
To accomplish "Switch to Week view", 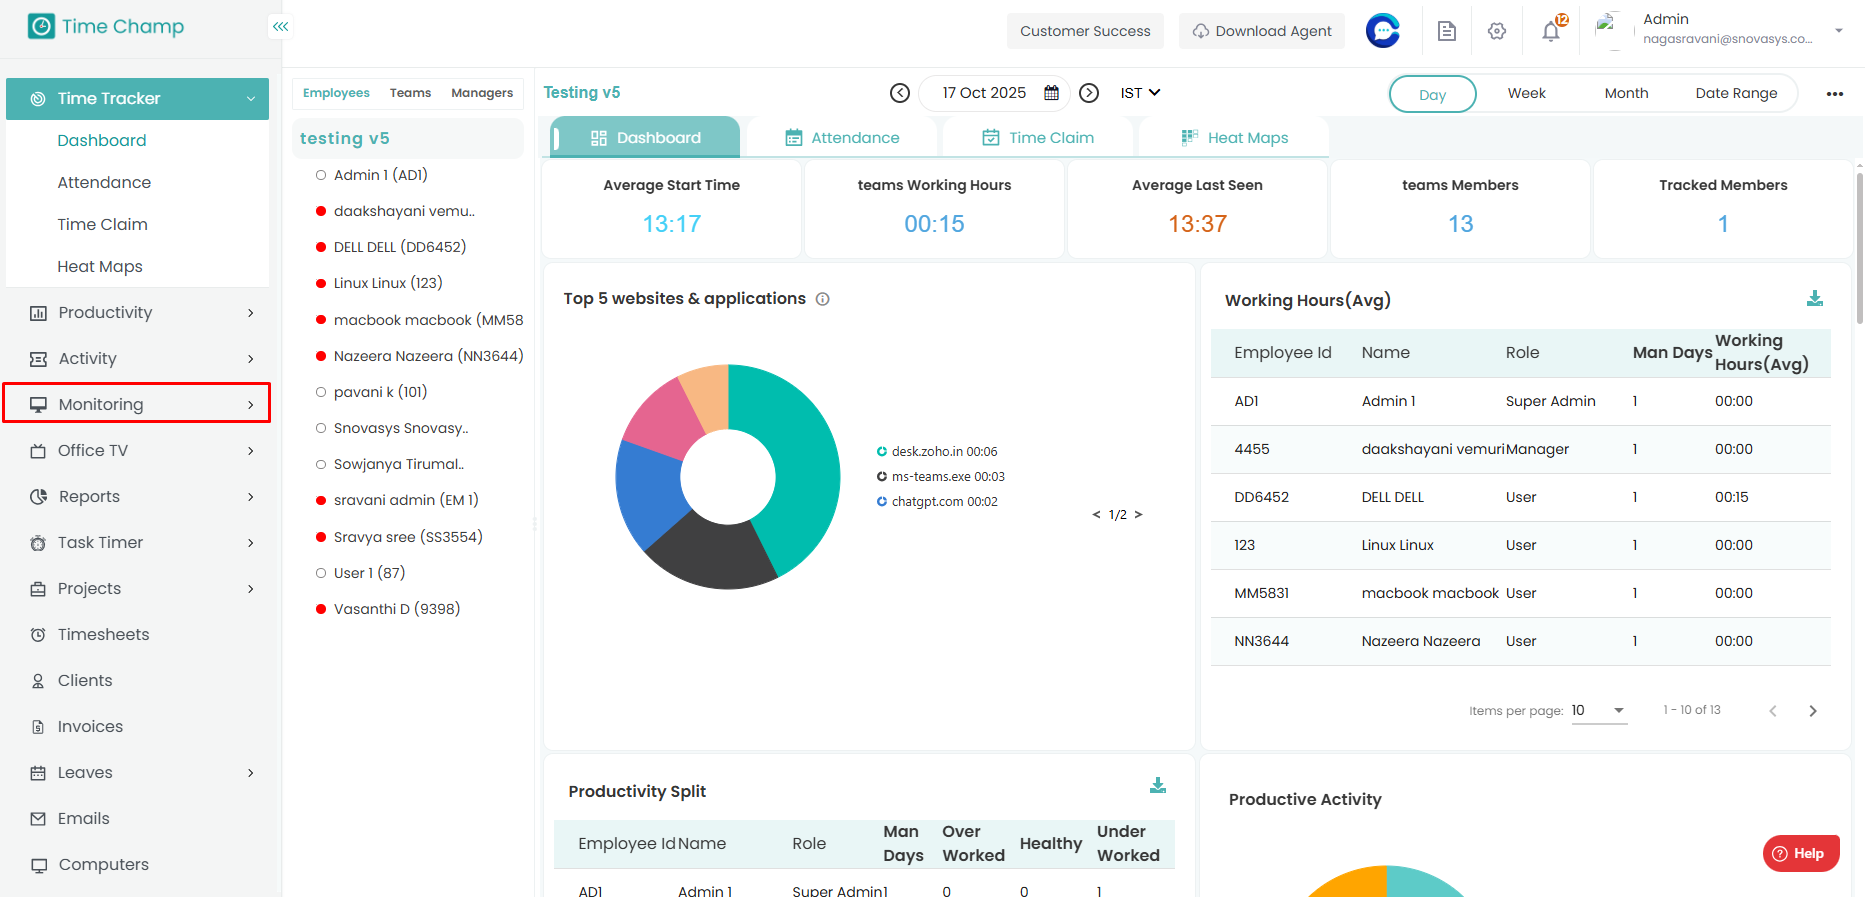I will click(x=1526, y=93).
